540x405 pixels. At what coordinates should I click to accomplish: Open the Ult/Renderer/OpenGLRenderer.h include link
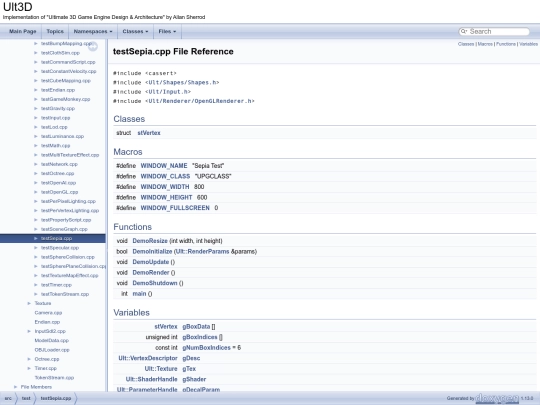tap(199, 101)
